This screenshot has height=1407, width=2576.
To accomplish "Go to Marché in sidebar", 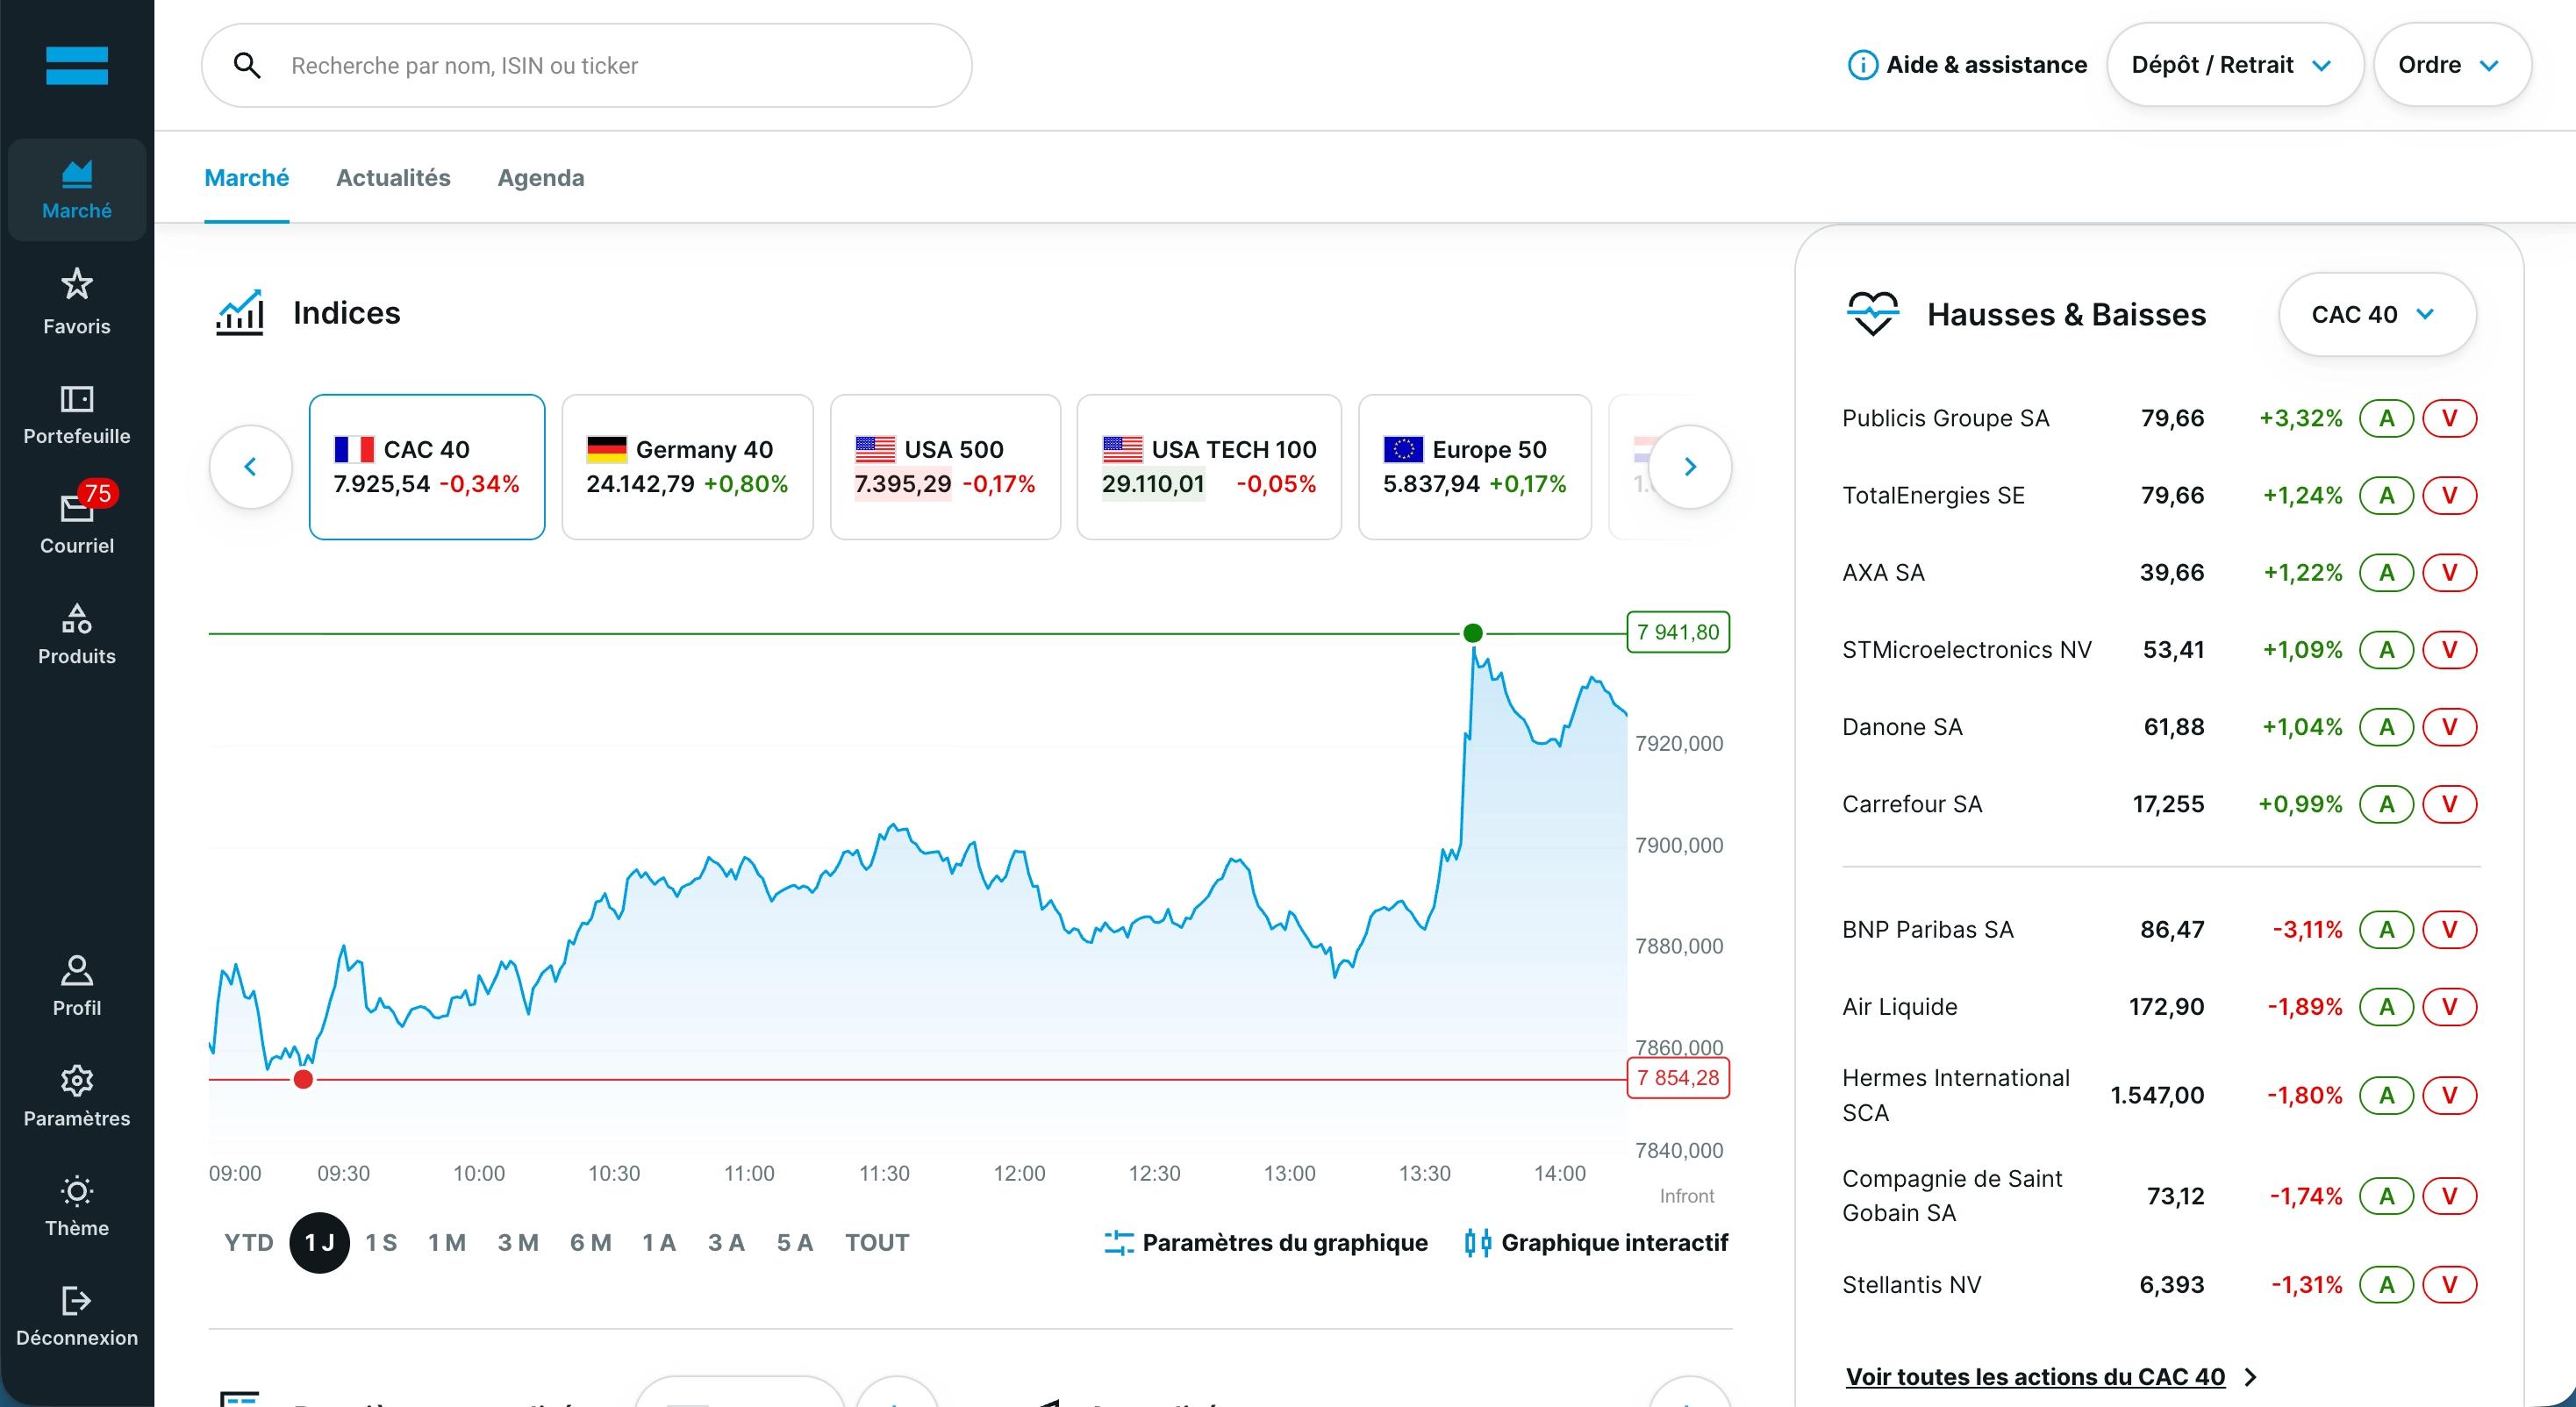I will (x=77, y=190).
